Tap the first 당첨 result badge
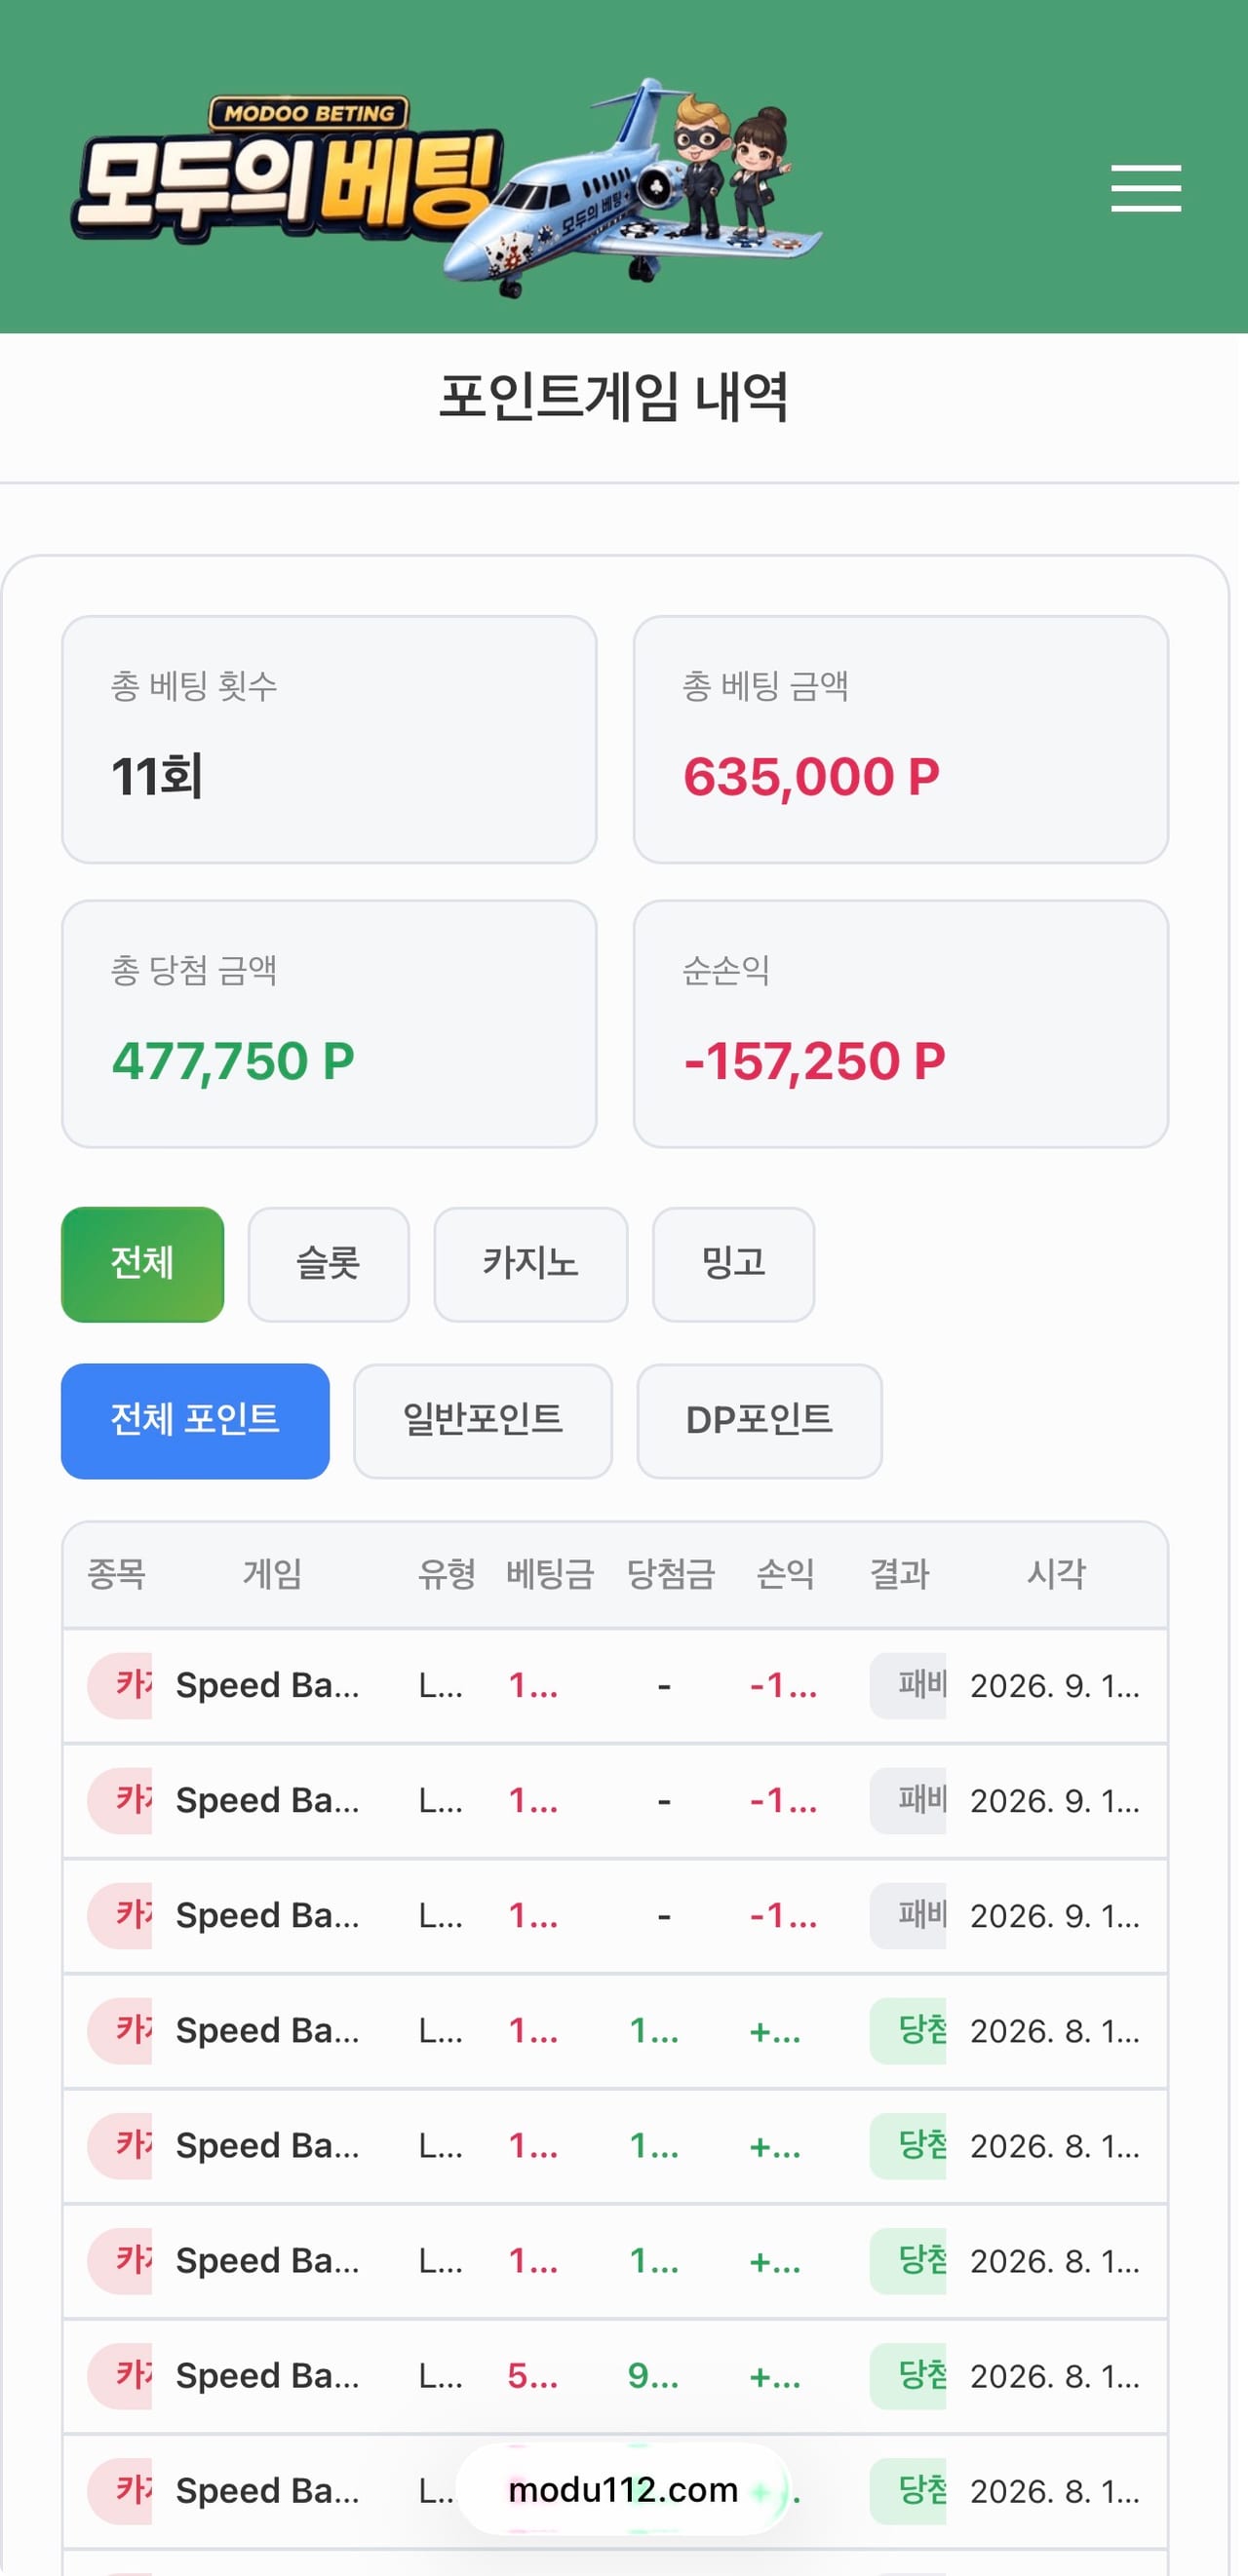Screen dimensions: 1248x2576 [x=908, y=2031]
